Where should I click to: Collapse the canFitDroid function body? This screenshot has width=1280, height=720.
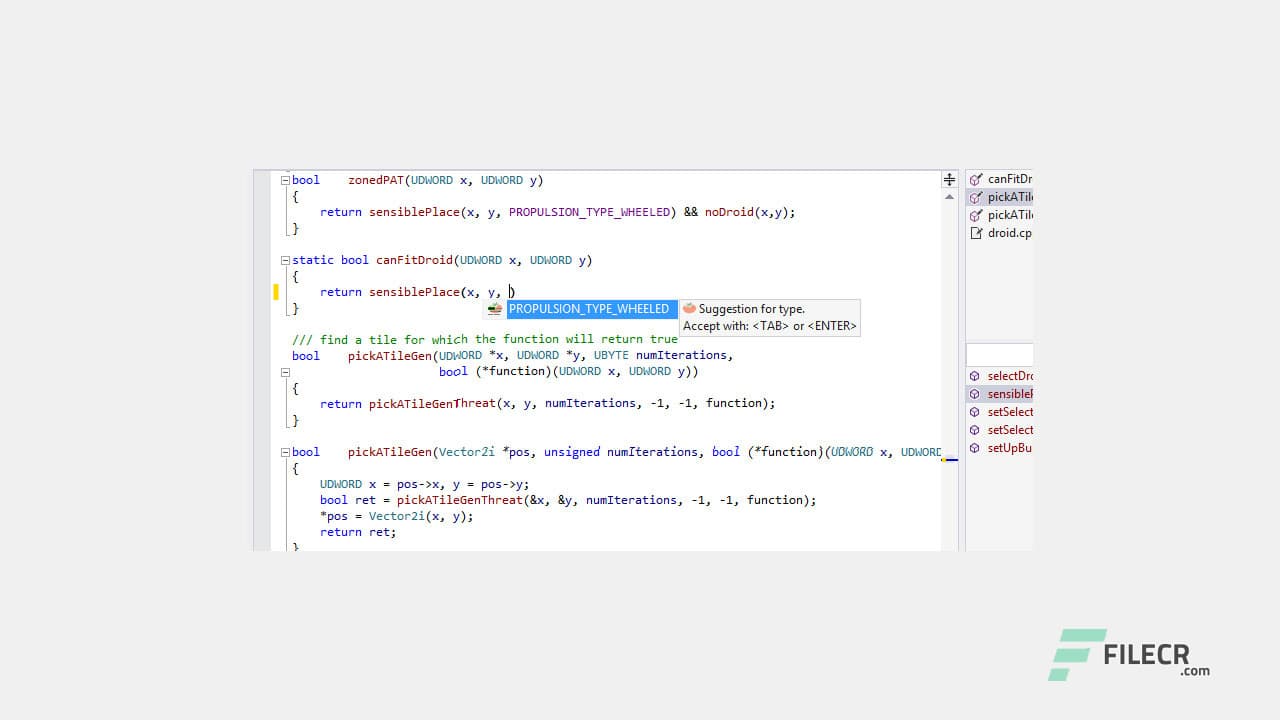(285, 260)
